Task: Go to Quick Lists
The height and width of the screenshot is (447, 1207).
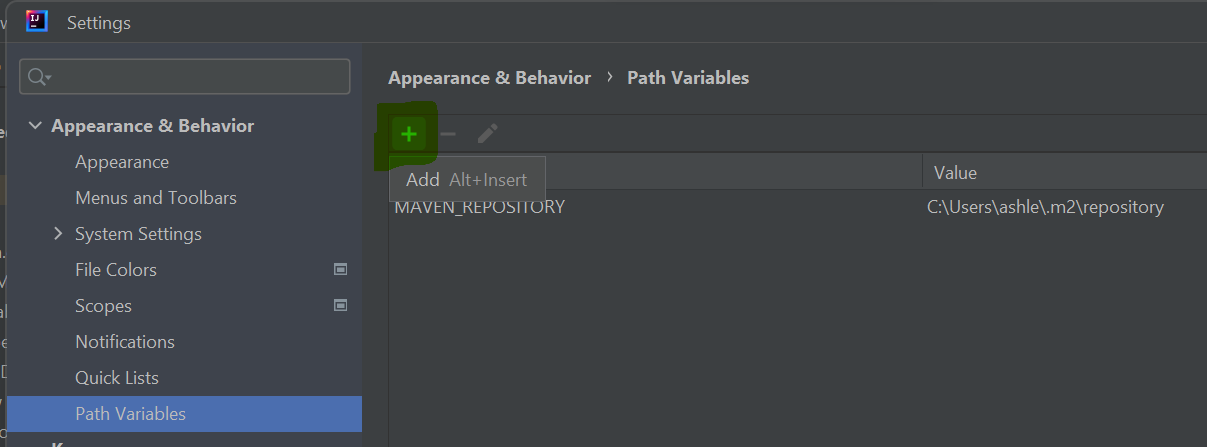Action: pyautogui.click(x=117, y=378)
